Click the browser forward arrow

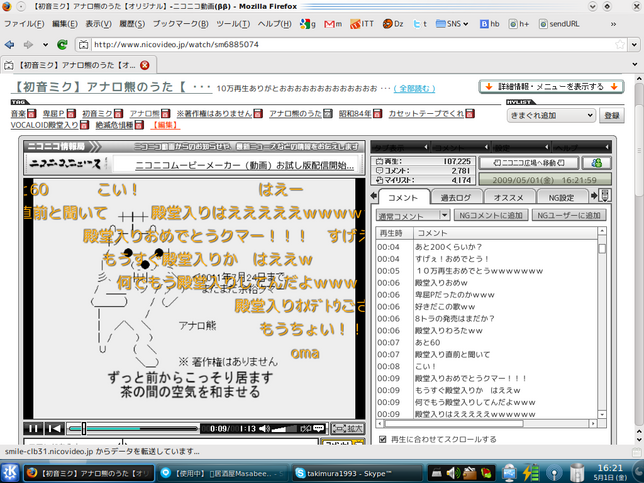click(x=28, y=44)
